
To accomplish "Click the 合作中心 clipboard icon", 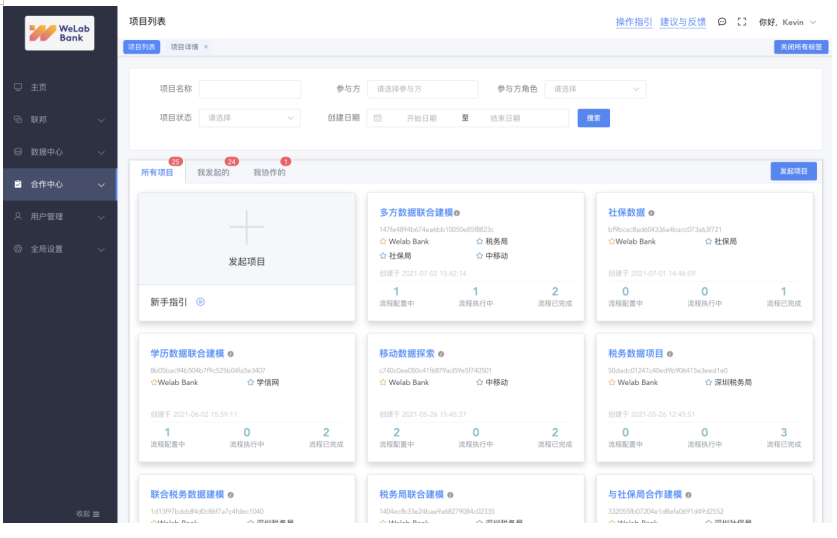I will click(18, 184).
